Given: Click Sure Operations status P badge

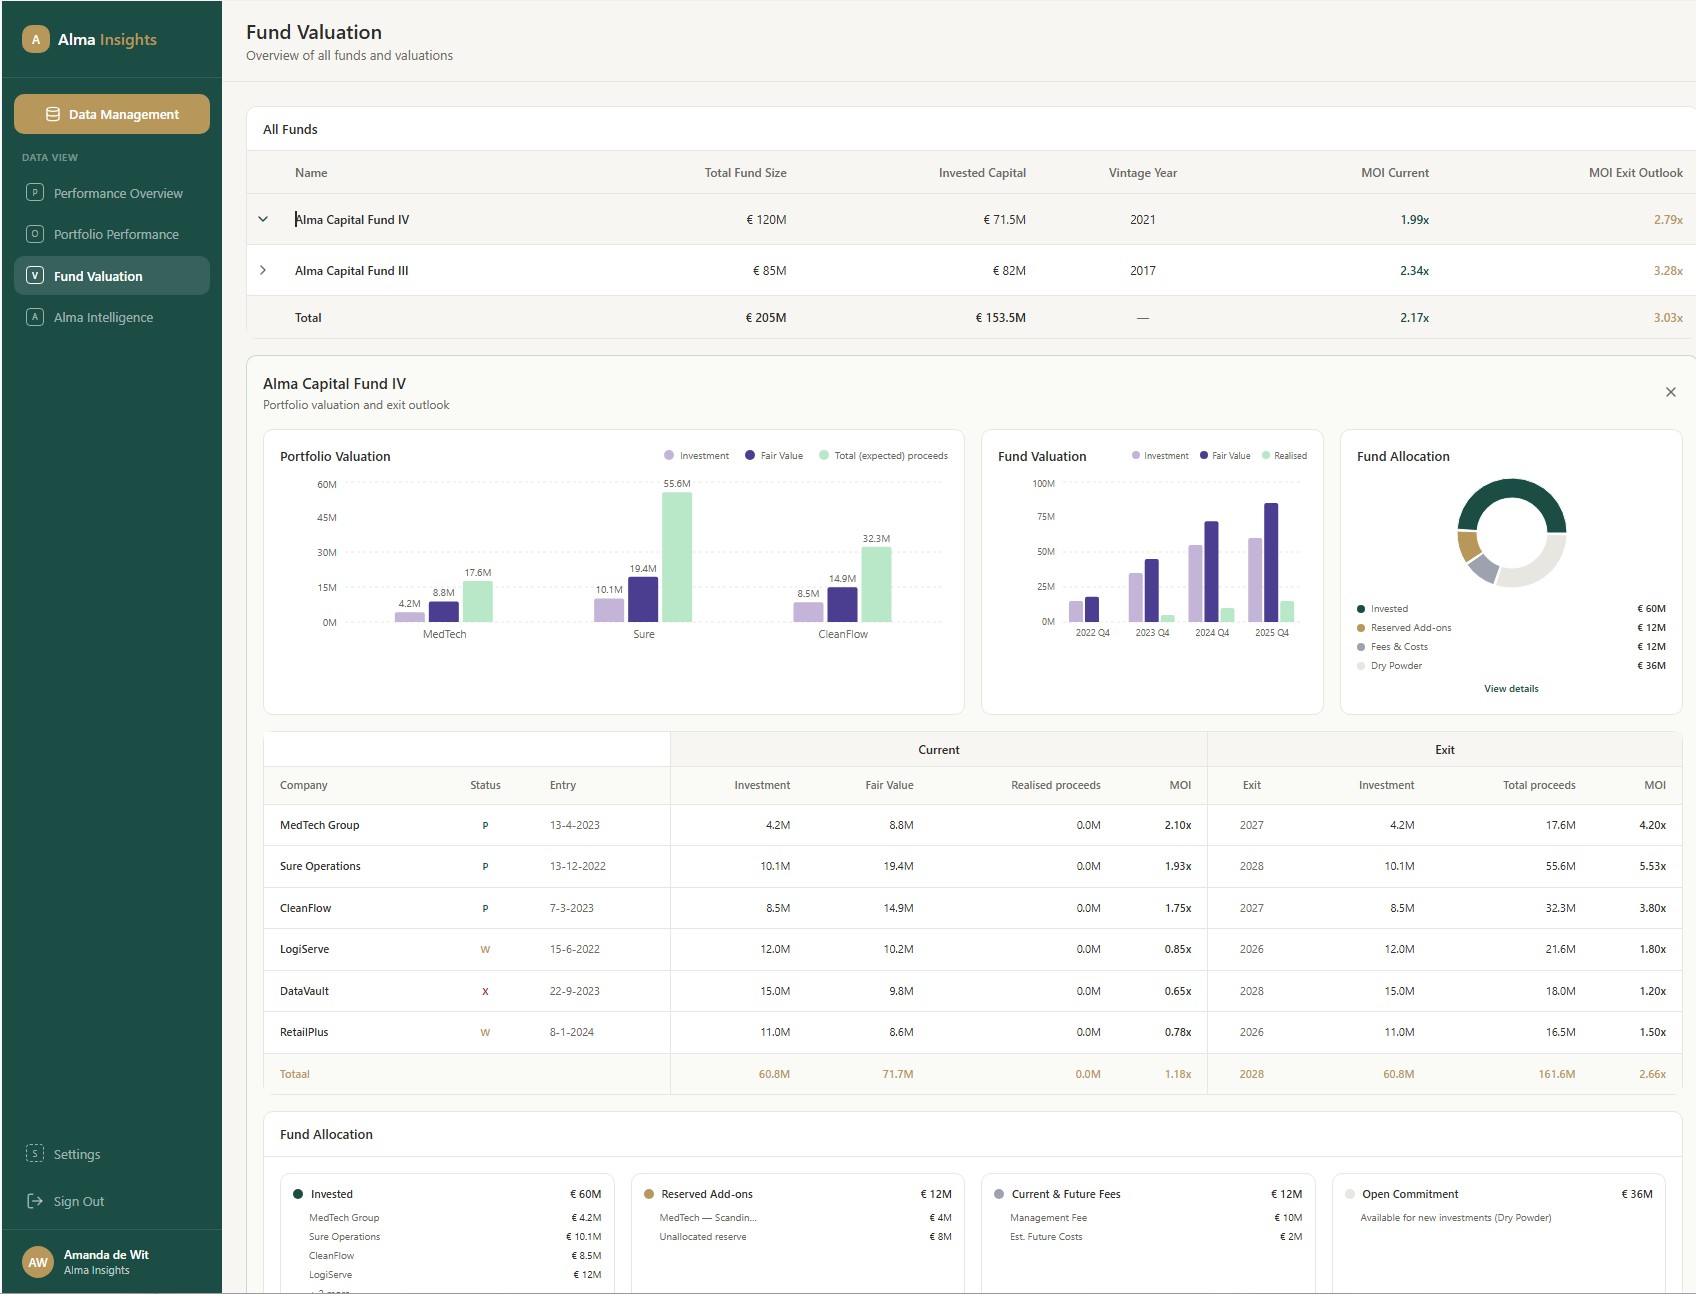Looking at the screenshot, I should pyautogui.click(x=485, y=866).
